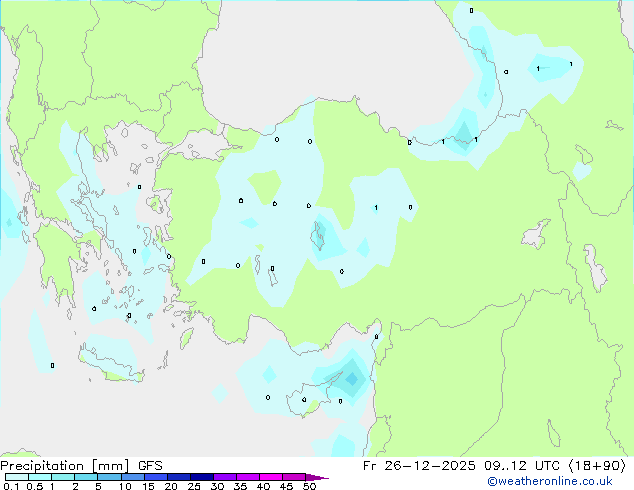This screenshot has width=634, height=490.
Task: Click the 0.5–1 mm legend color swatch
Action: pos(40,477)
